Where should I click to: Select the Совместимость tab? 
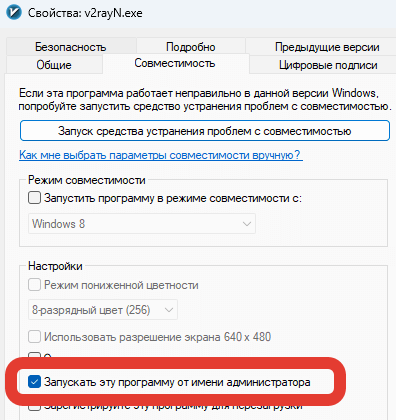175,63
